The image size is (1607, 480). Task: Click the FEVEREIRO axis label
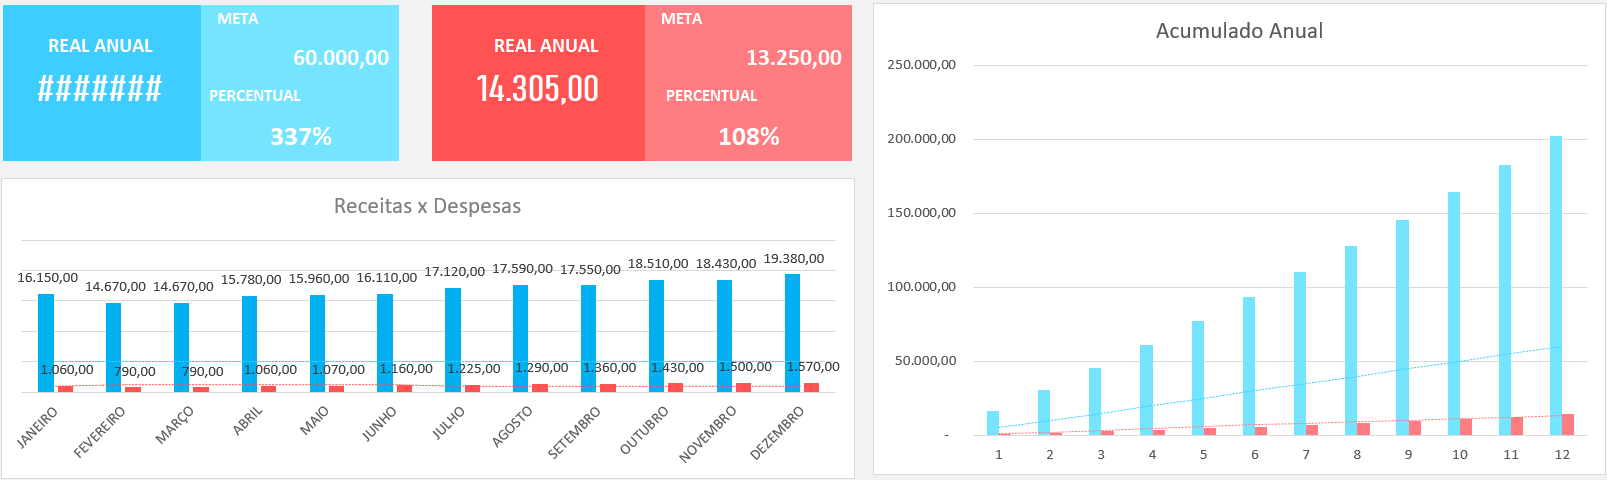point(100,431)
